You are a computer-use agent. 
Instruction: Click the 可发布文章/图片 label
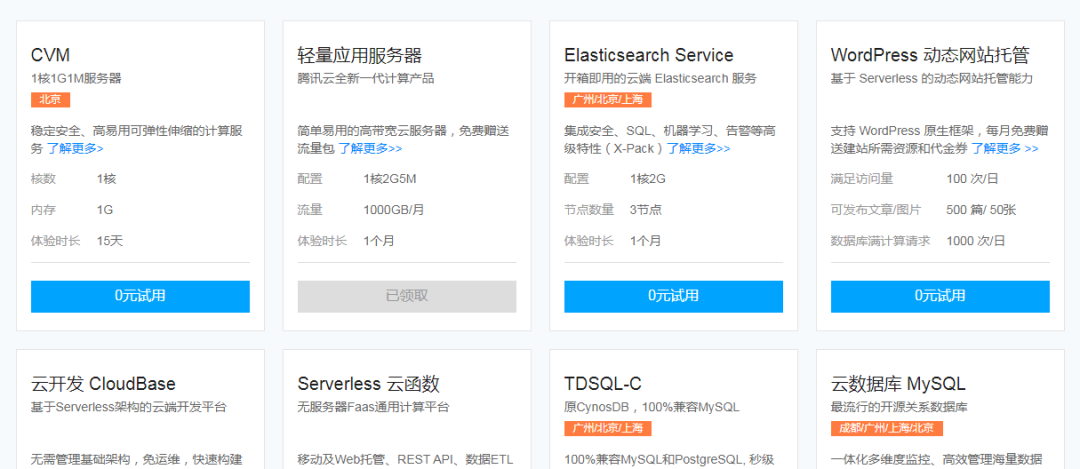tap(875, 210)
